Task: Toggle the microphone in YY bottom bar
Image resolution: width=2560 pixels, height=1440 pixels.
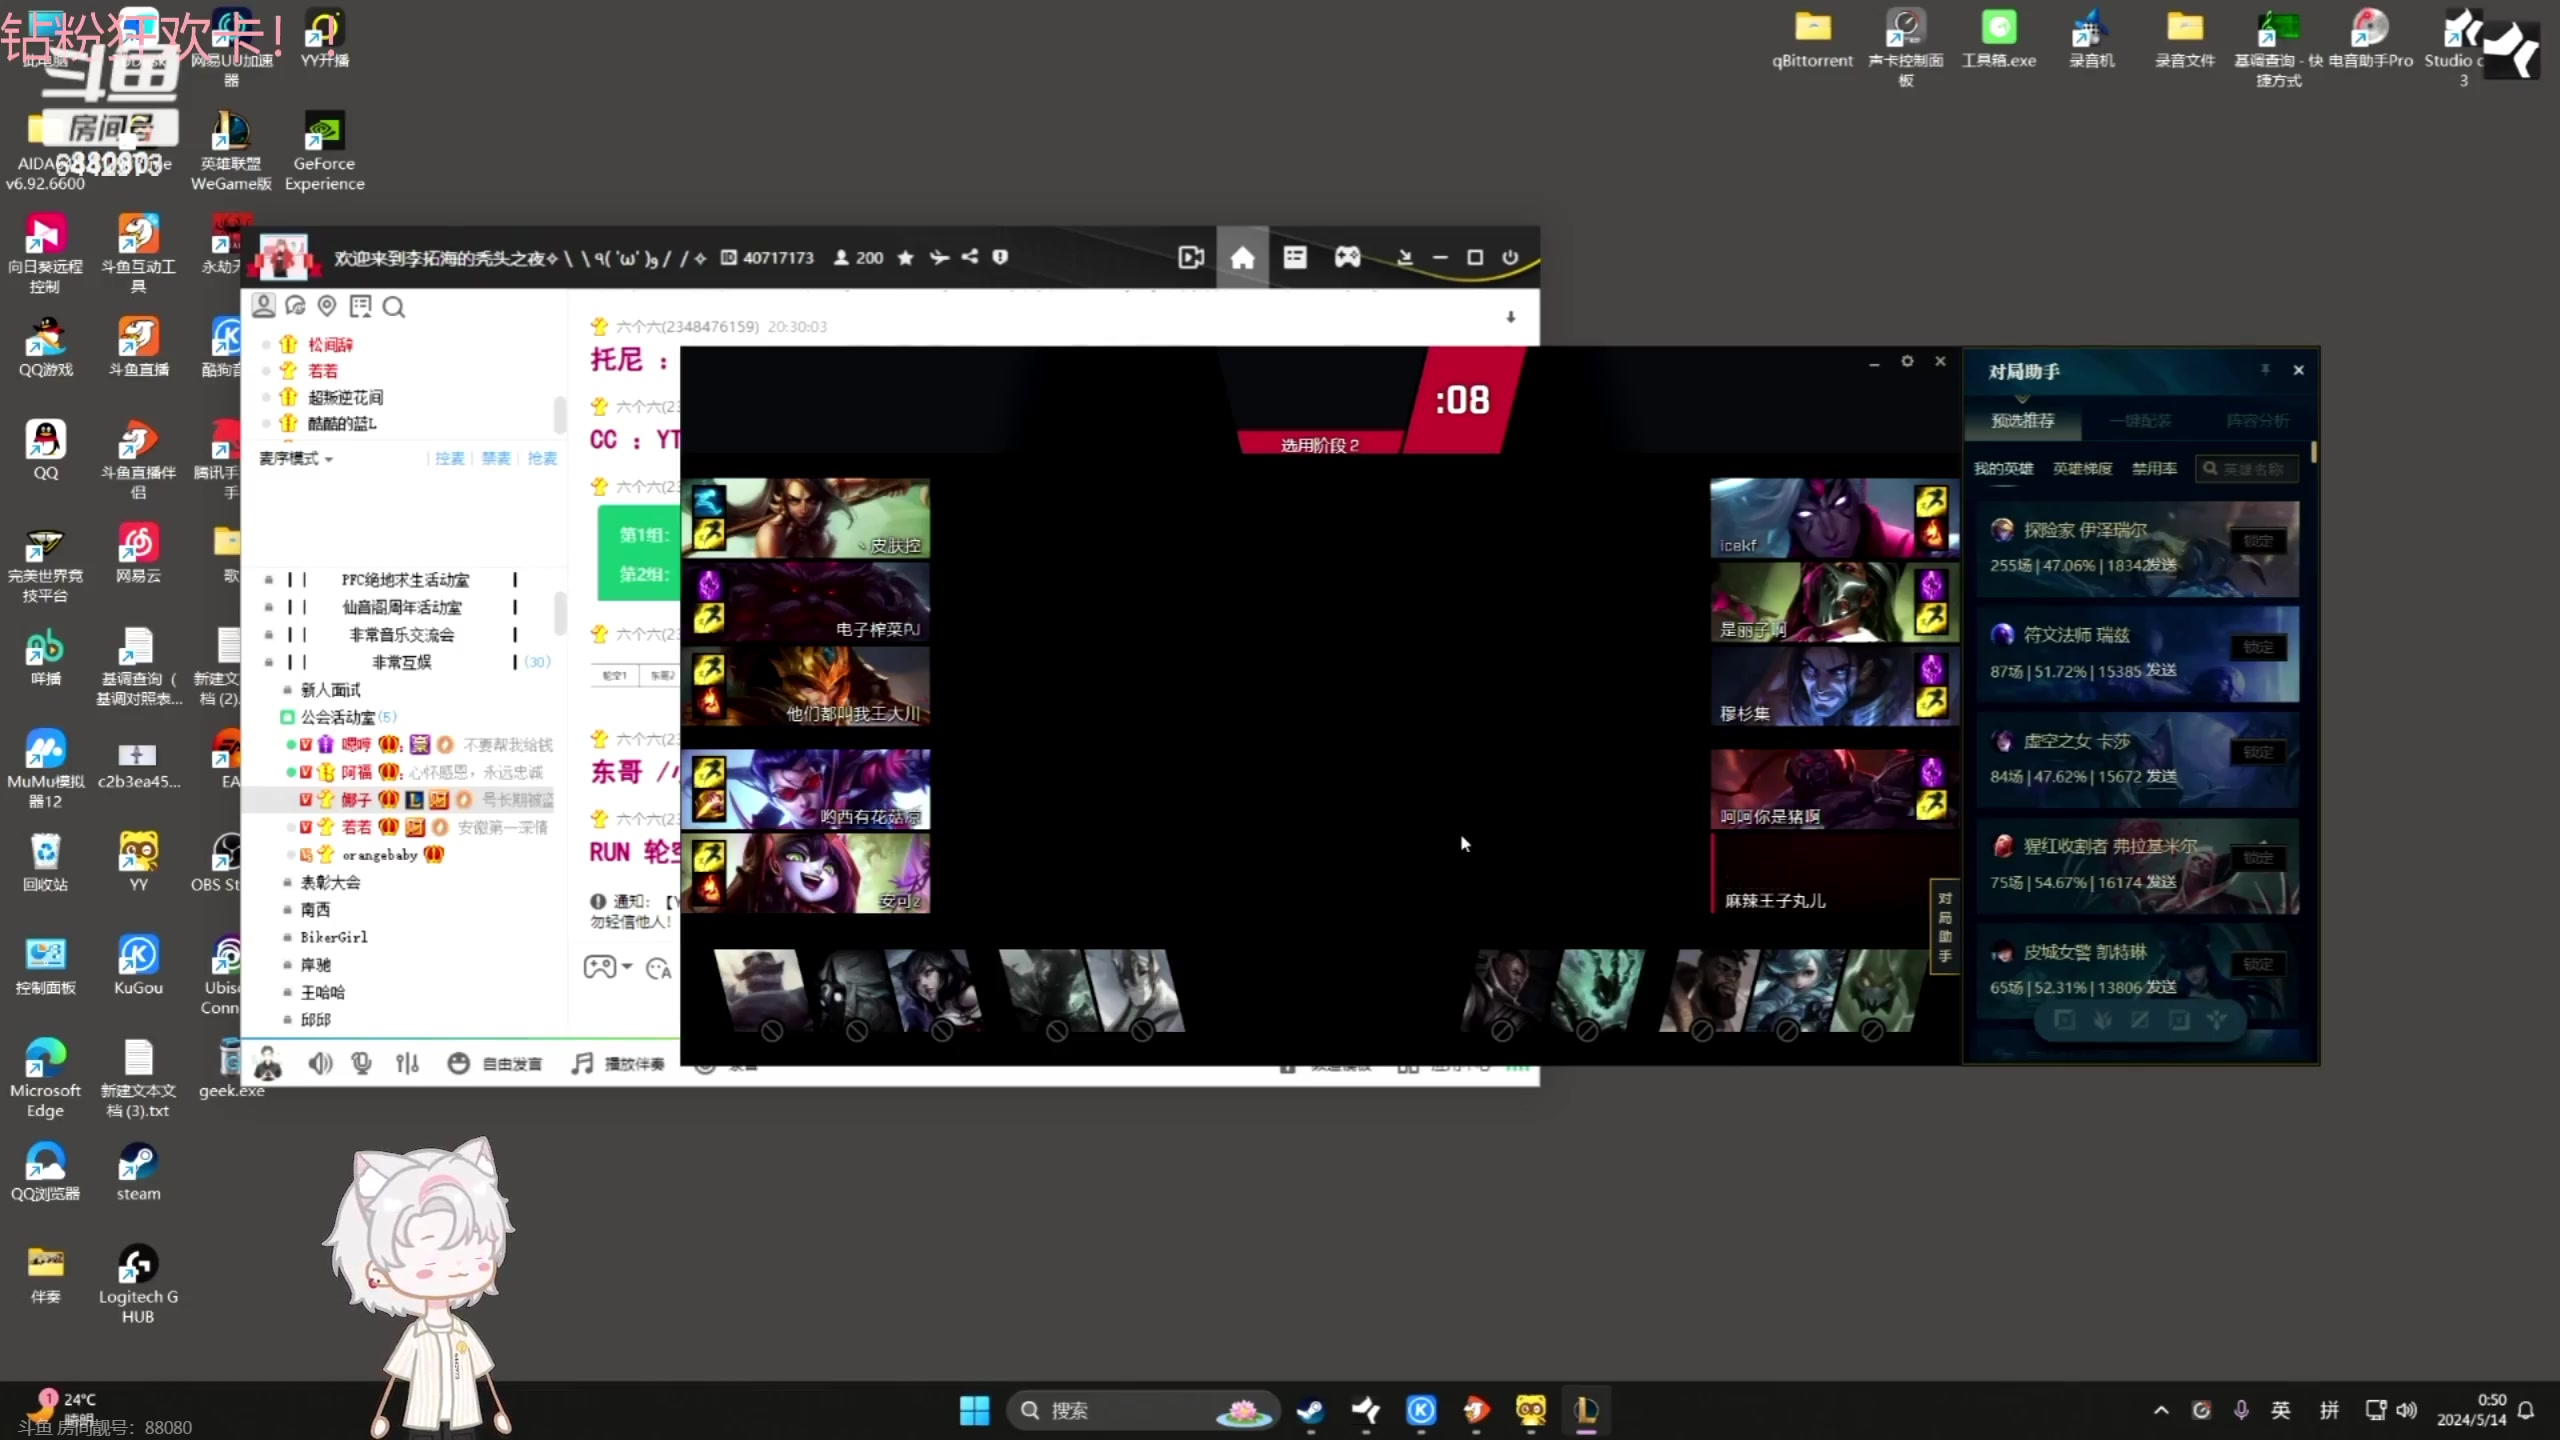Action: click(362, 1063)
